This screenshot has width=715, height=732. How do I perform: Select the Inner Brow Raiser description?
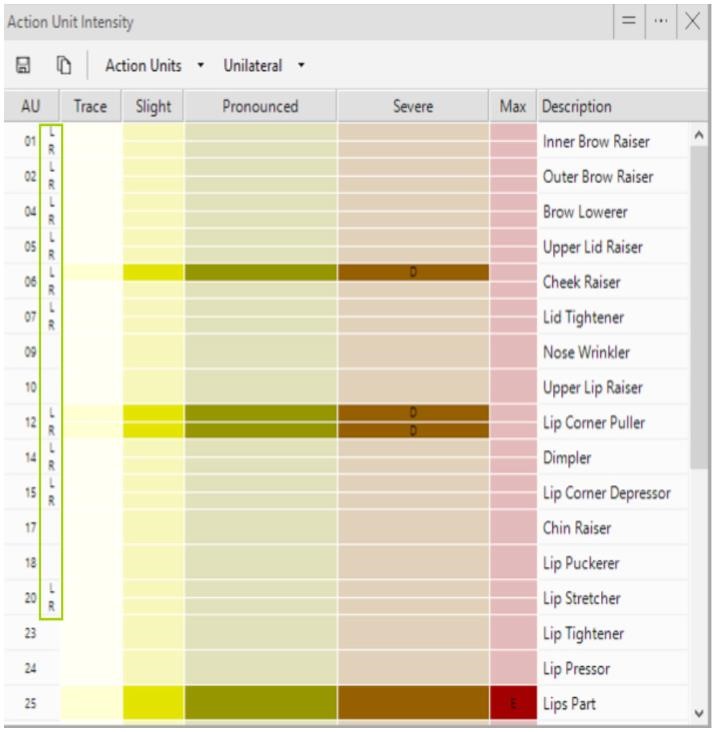(x=596, y=142)
